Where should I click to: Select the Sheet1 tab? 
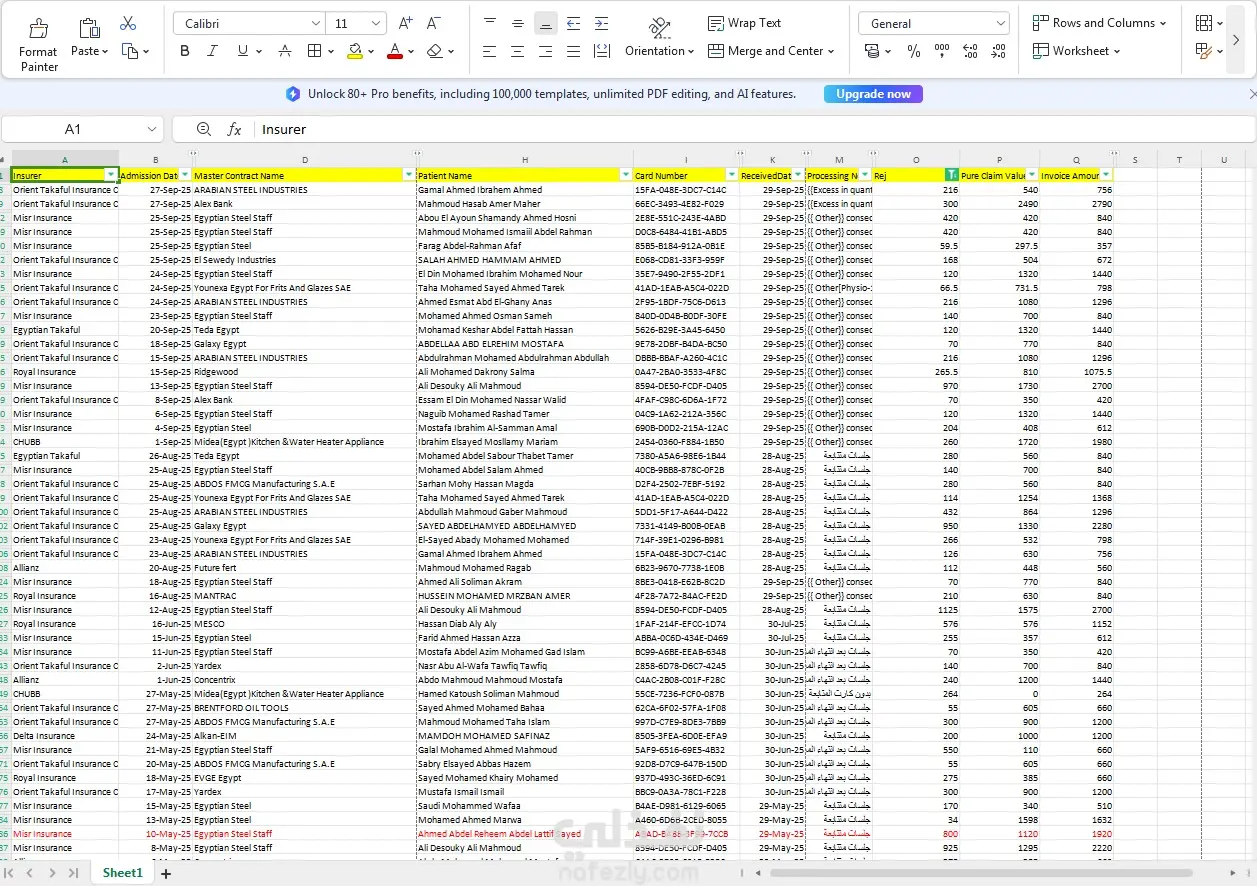tap(122, 873)
